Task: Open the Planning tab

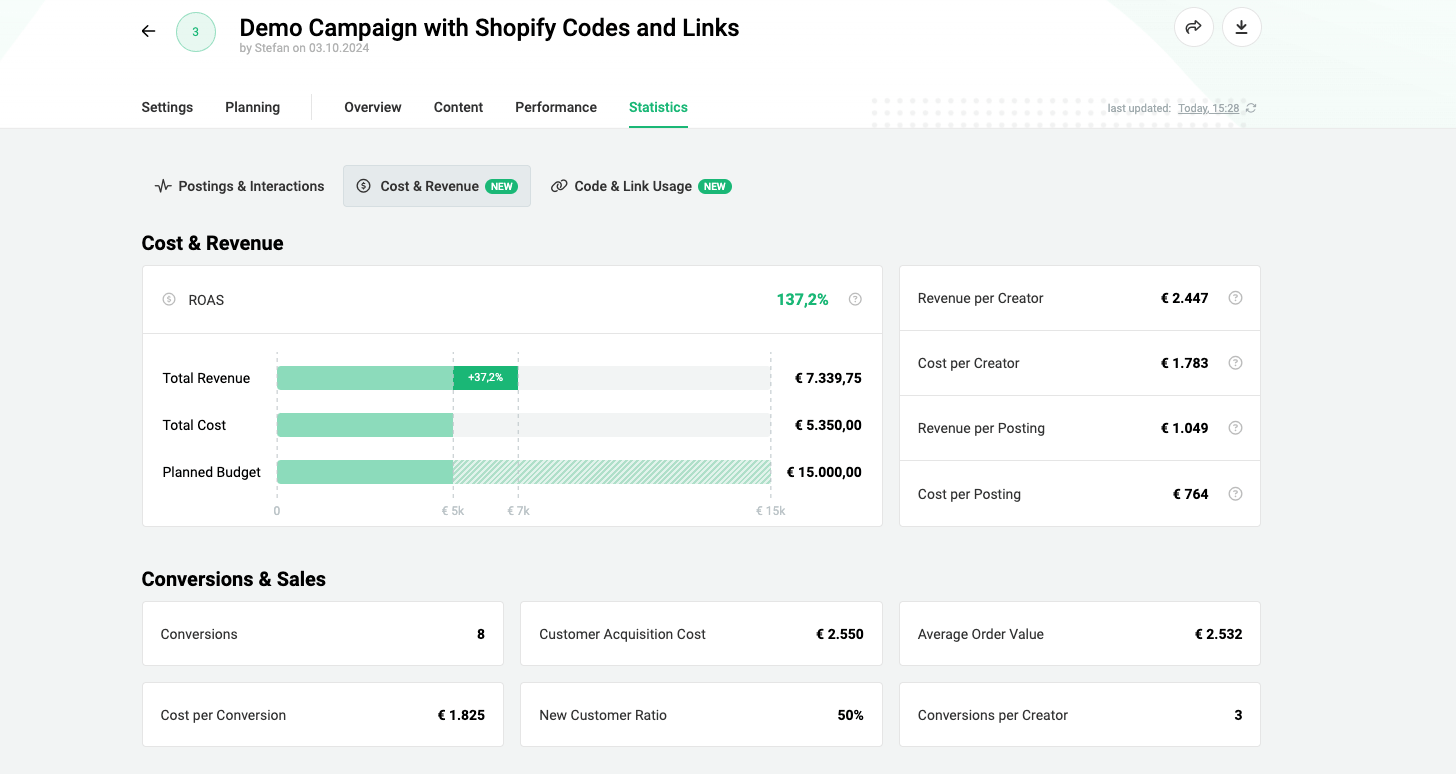Action: tap(252, 107)
